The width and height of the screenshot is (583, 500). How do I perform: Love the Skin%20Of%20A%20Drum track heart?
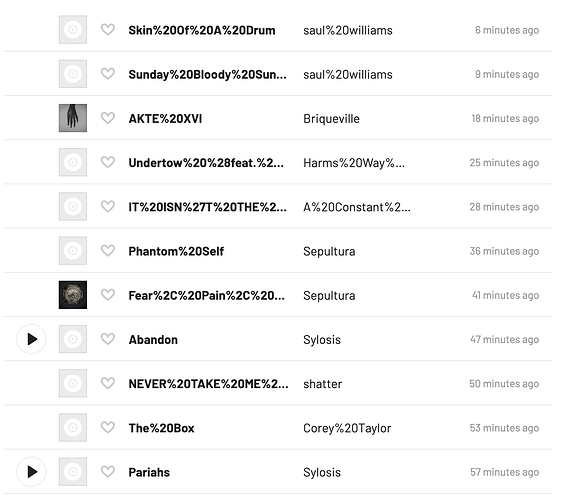pos(108,29)
